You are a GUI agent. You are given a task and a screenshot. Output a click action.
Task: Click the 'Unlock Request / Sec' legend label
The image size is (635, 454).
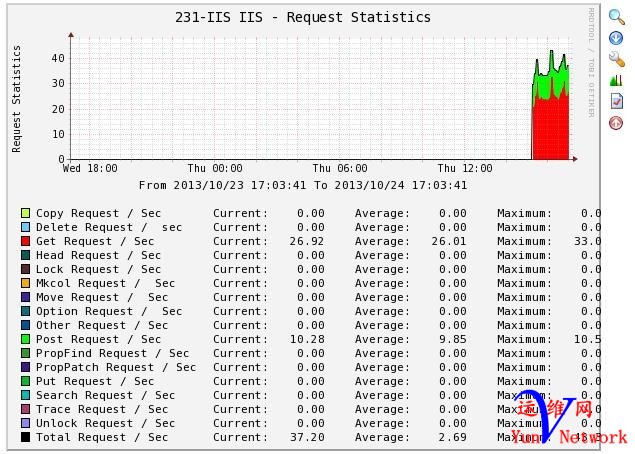tap(105, 423)
